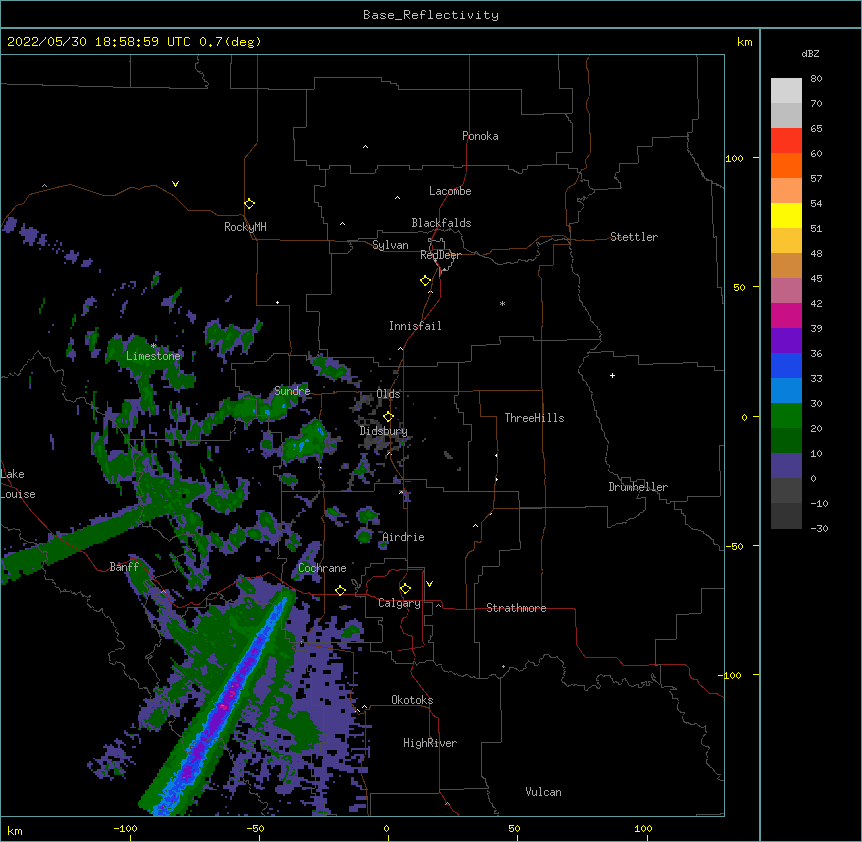Select the dark orange 57-60 dBZ legend swatch
Screen dimensions: 862x842
(x=786, y=165)
